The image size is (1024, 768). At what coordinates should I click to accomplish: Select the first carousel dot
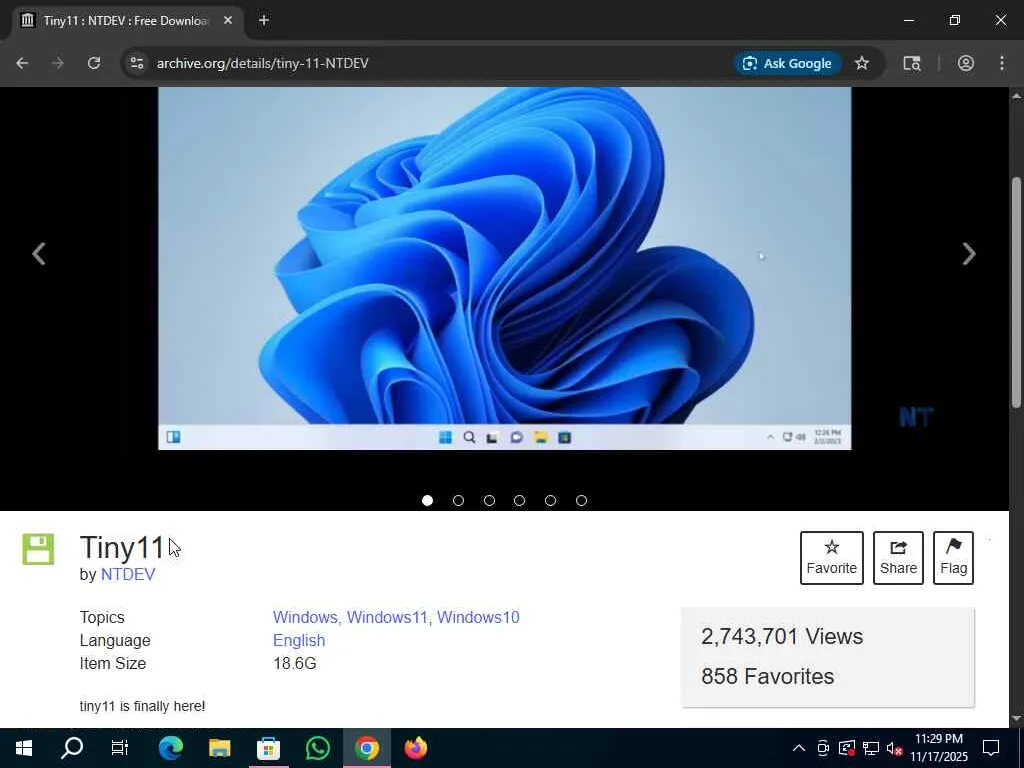pyautogui.click(x=427, y=500)
